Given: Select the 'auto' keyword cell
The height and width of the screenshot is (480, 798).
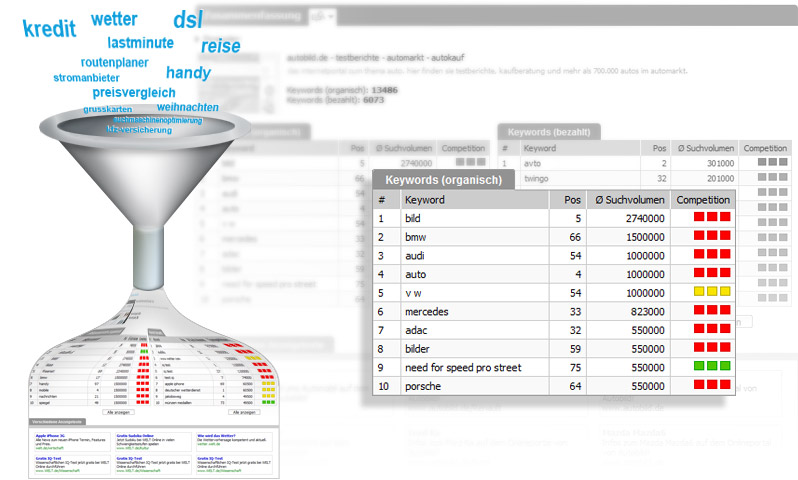Looking at the screenshot, I should (x=415, y=274).
